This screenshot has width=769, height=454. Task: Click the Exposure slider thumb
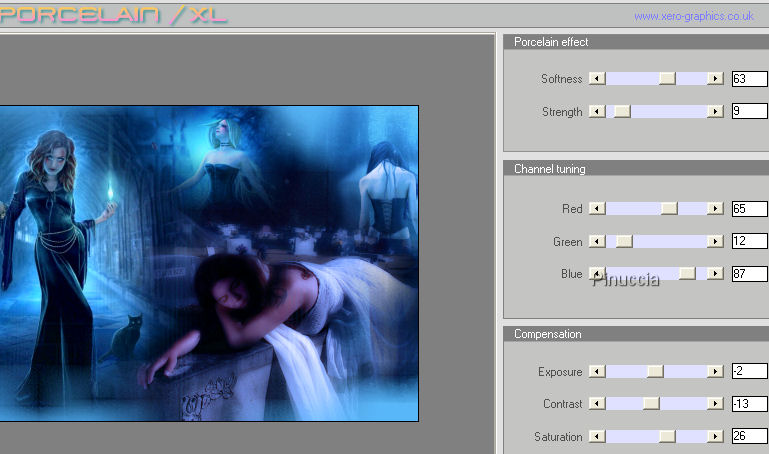[x=655, y=371]
